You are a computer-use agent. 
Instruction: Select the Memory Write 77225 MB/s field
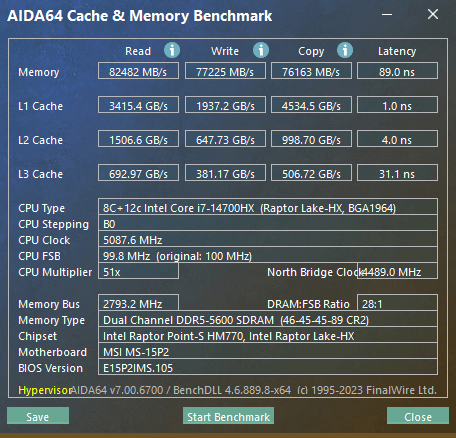(x=225, y=71)
